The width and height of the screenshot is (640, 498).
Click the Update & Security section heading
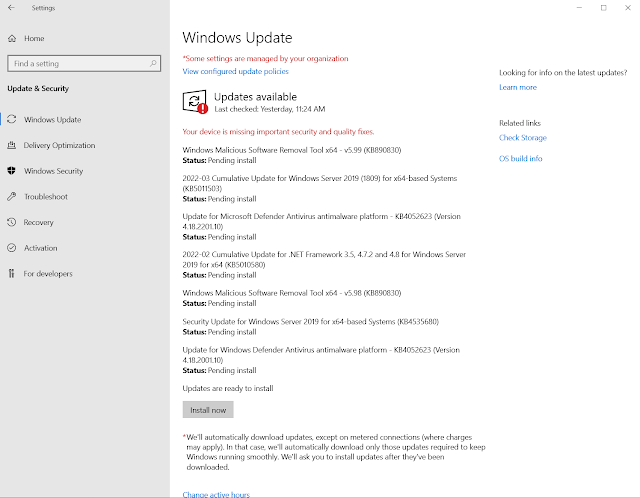[38, 89]
